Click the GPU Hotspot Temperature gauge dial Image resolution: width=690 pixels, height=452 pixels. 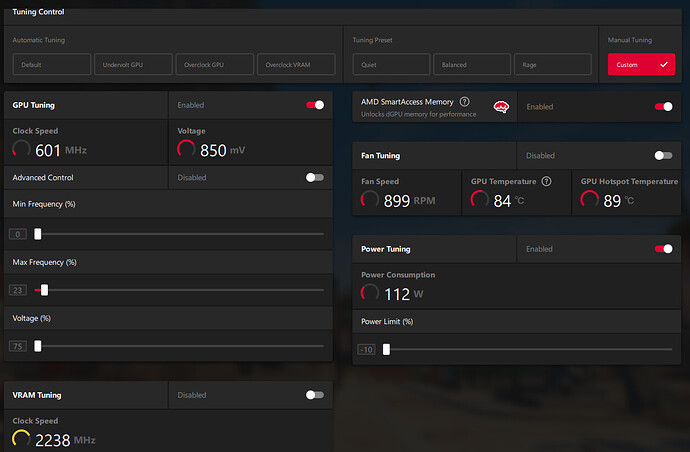589,199
